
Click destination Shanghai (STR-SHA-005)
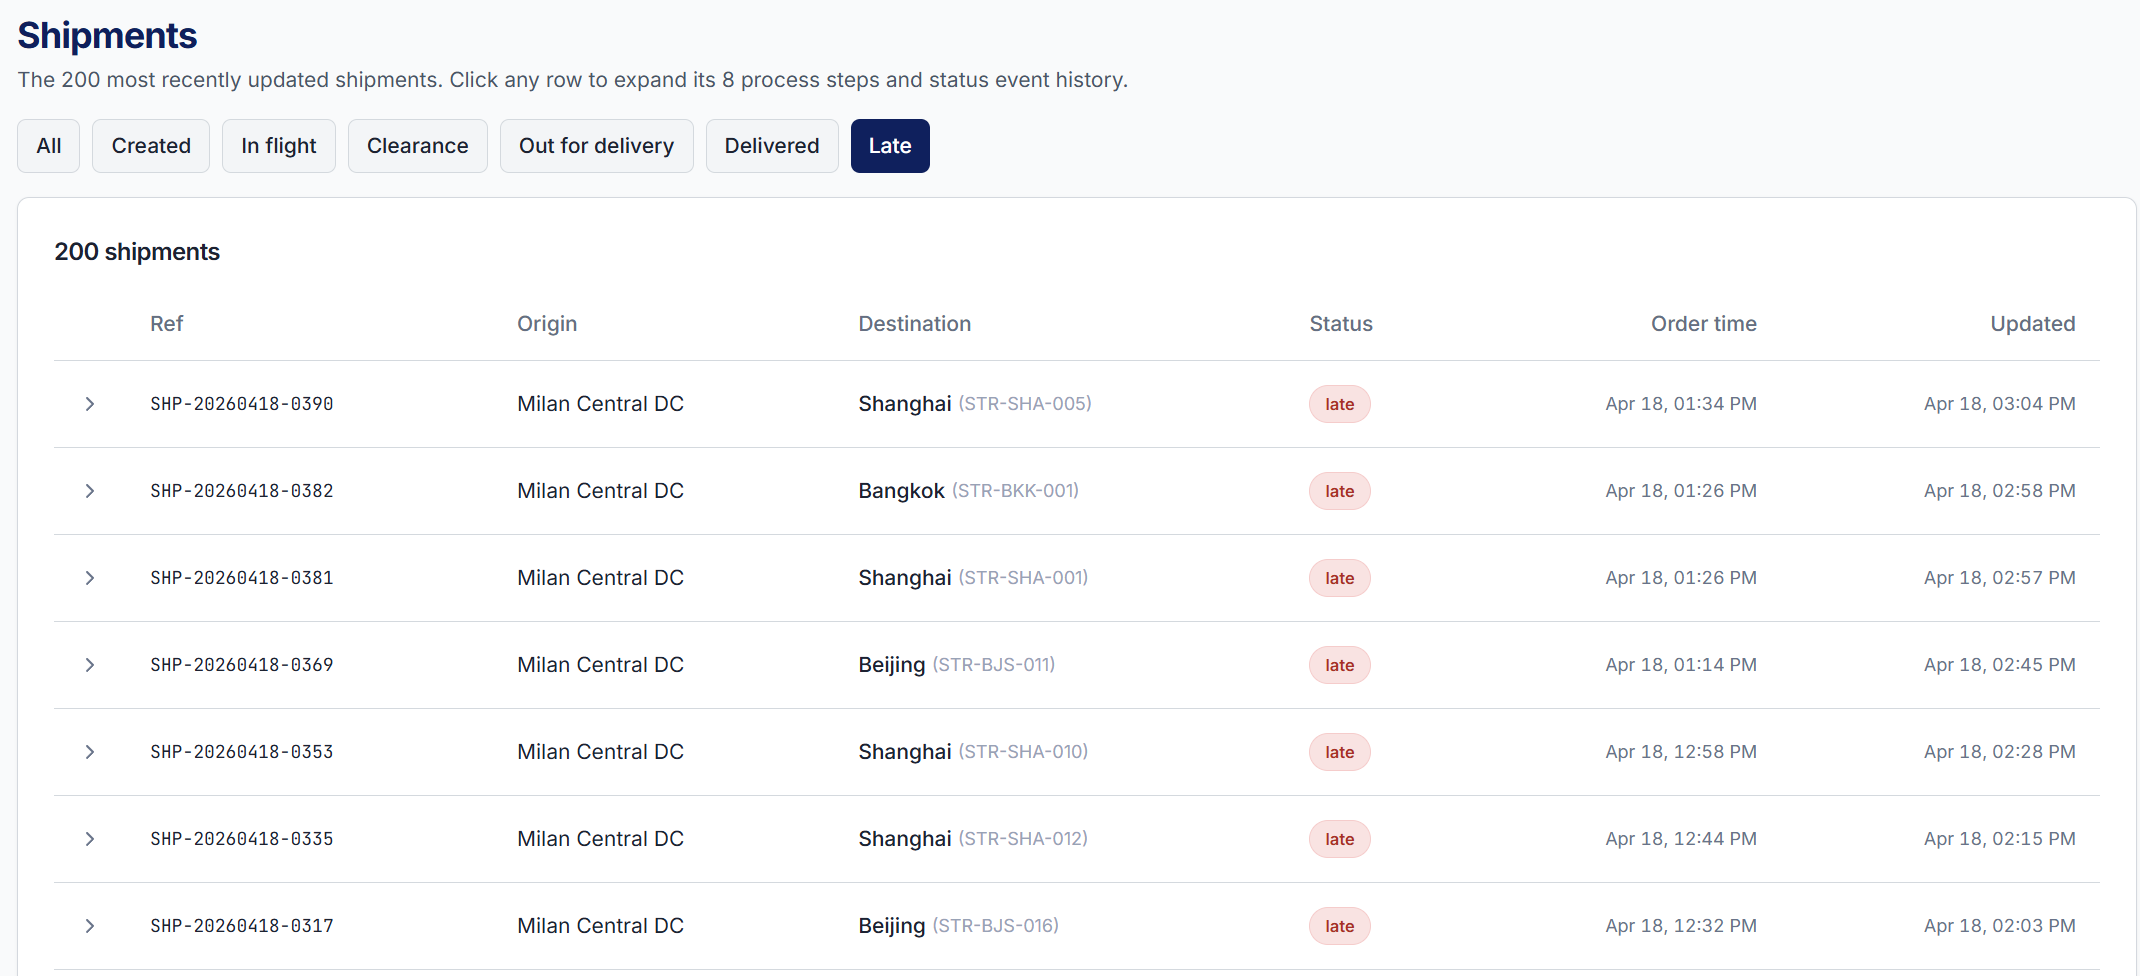(x=975, y=404)
